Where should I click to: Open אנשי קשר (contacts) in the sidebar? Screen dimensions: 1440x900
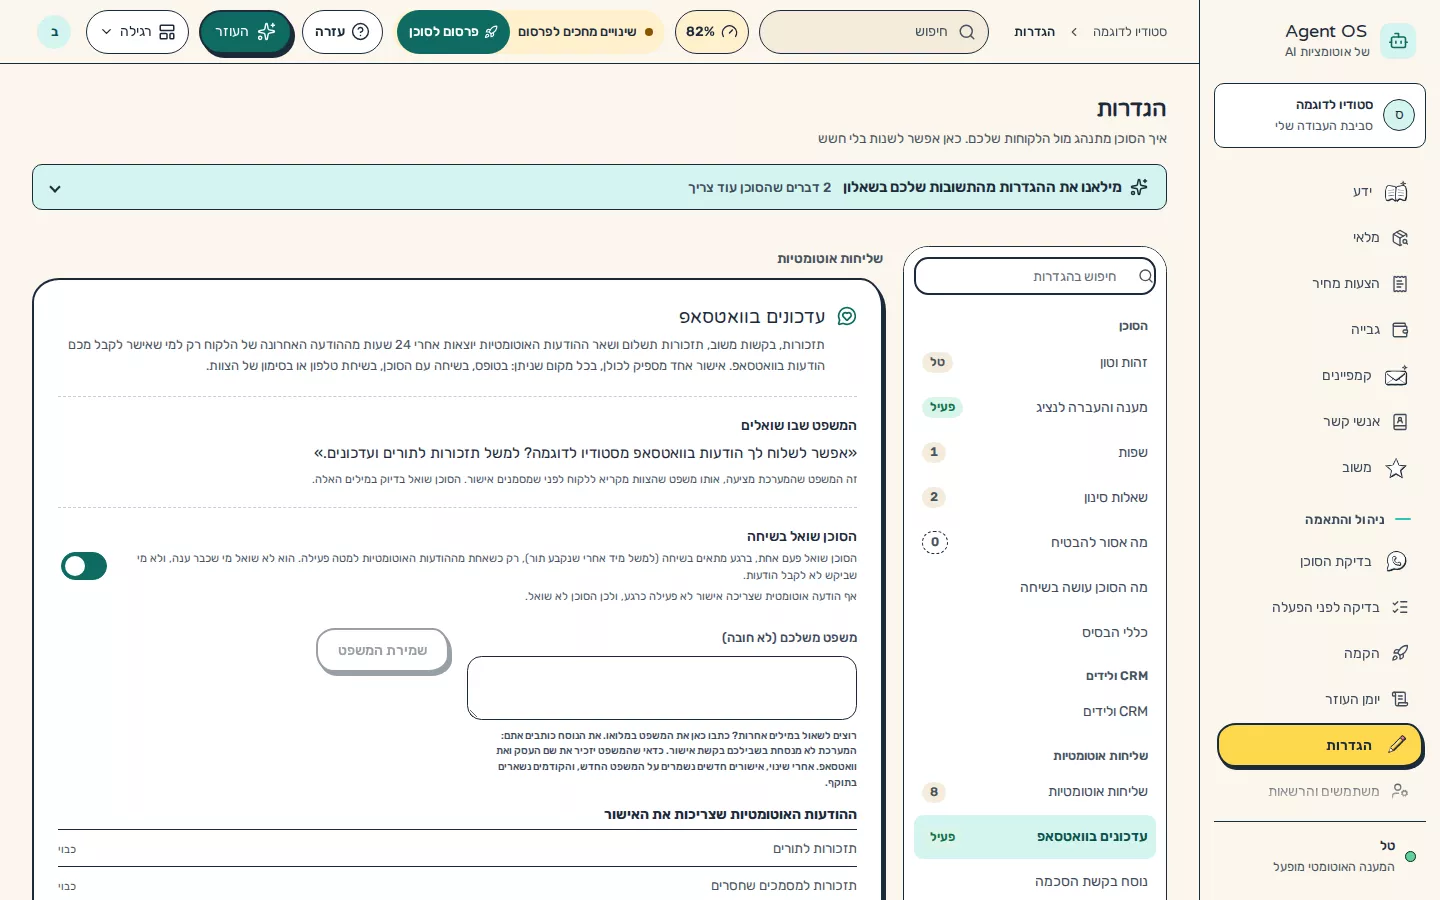[x=1320, y=422]
